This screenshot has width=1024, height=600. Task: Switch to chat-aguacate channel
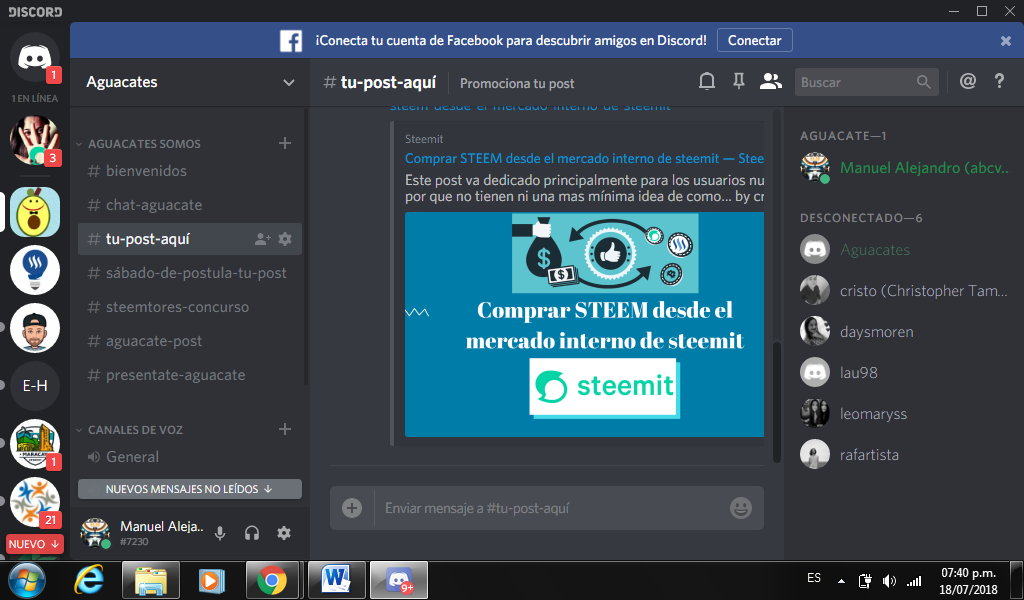[x=189, y=205]
